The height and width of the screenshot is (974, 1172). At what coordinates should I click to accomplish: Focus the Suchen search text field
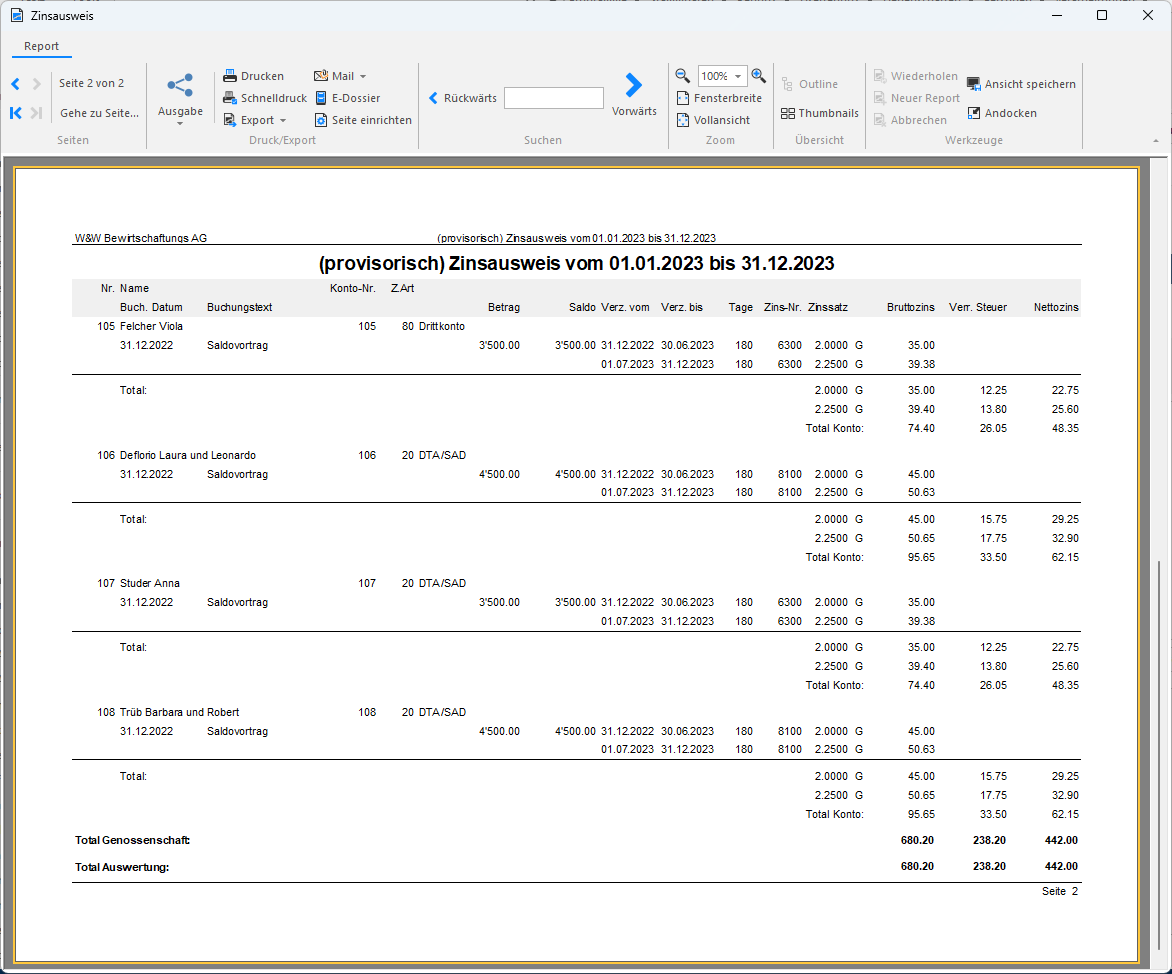pyautogui.click(x=554, y=98)
